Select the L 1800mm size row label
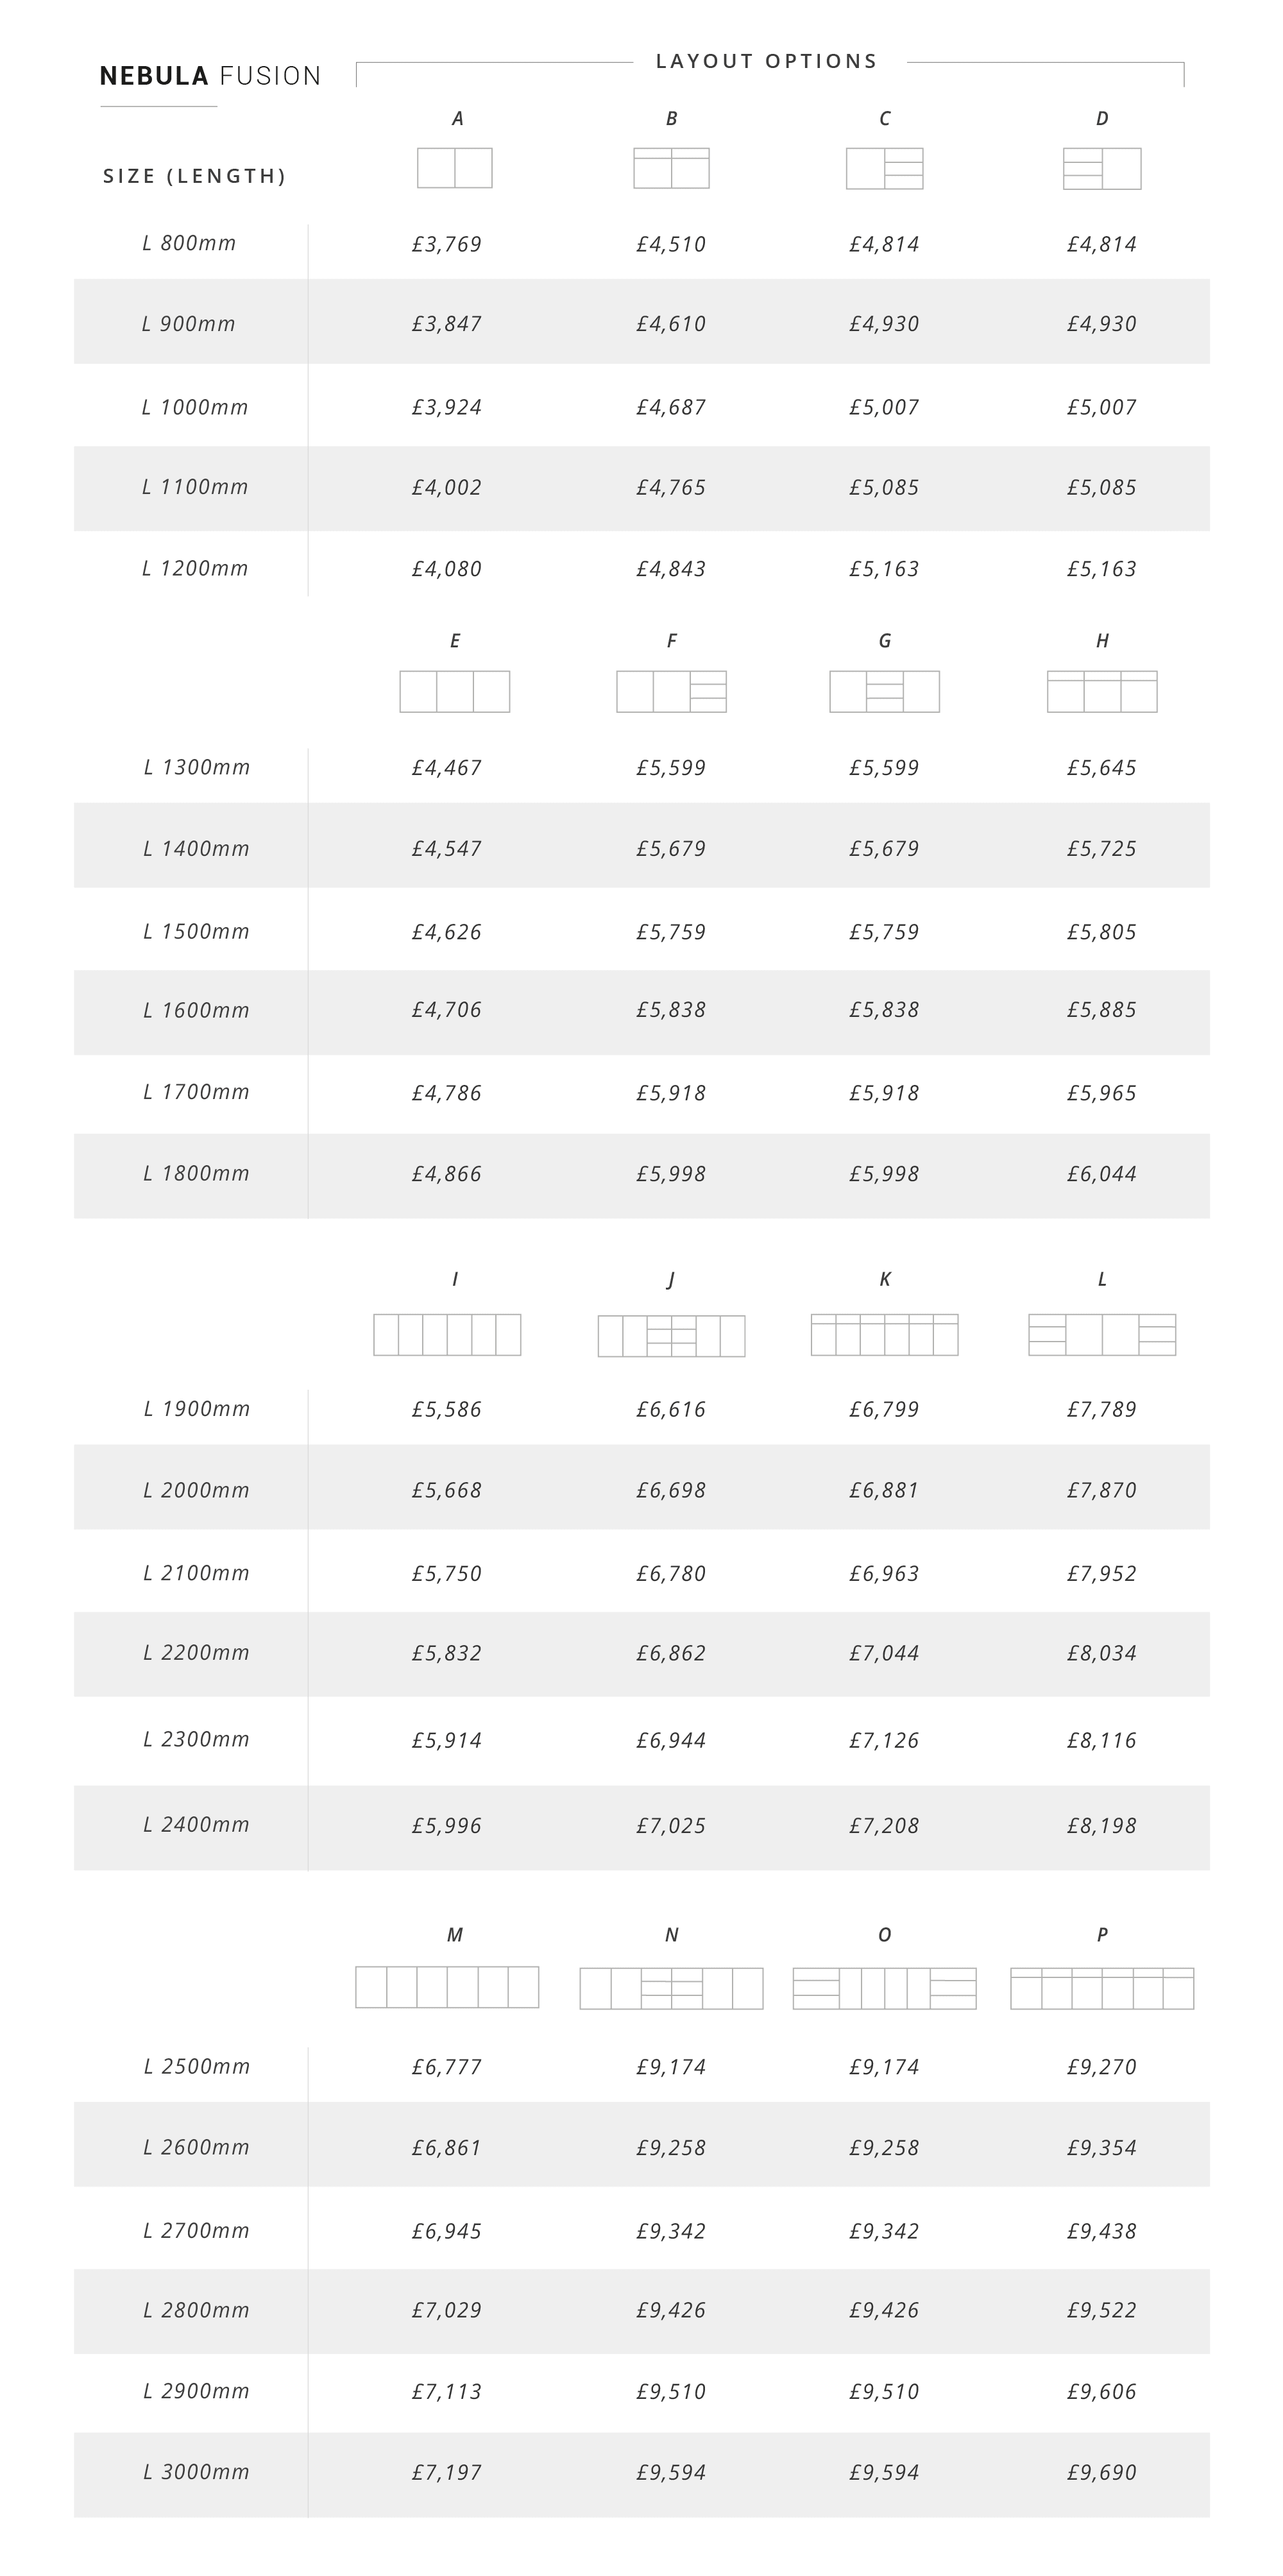Viewport: 1283px width, 2576px height. tap(196, 1173)
